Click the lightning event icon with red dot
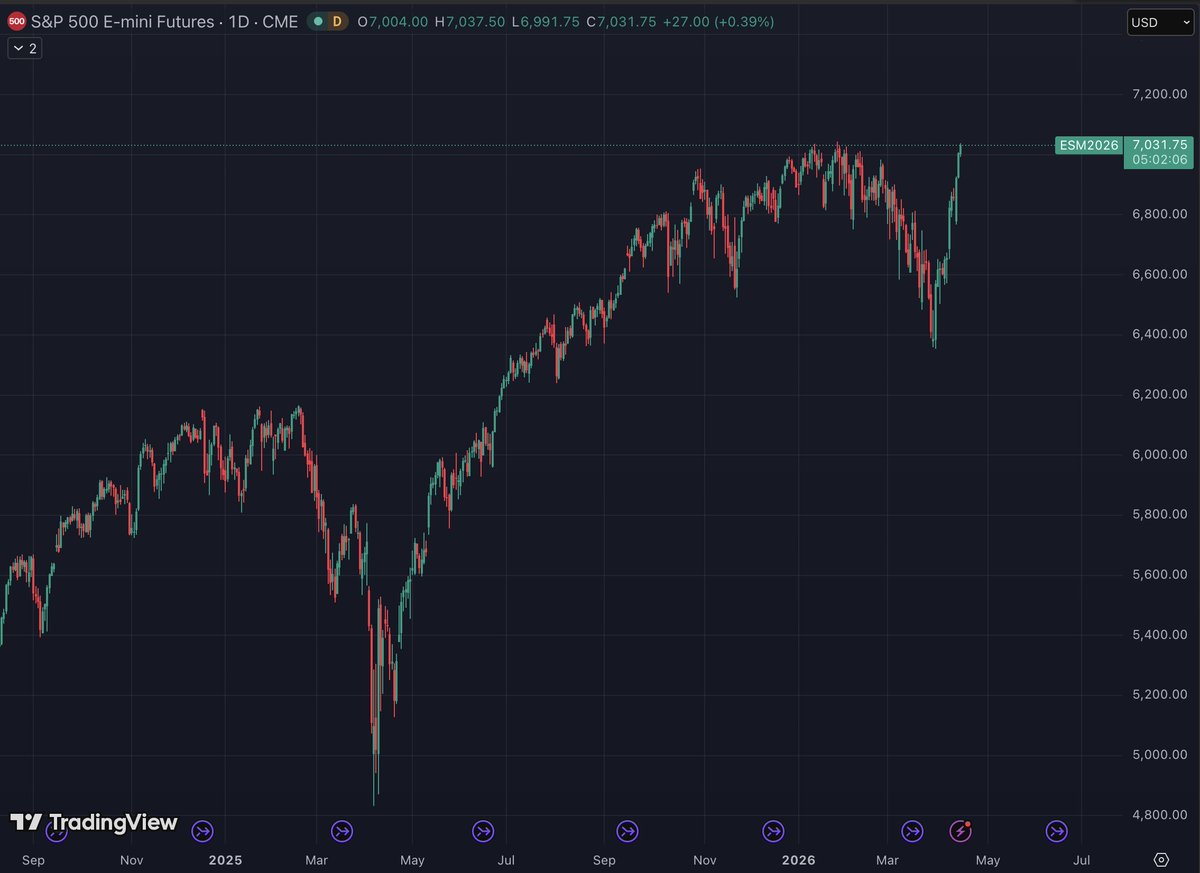This screenshot has width=1200, height=873. [960, 830]
